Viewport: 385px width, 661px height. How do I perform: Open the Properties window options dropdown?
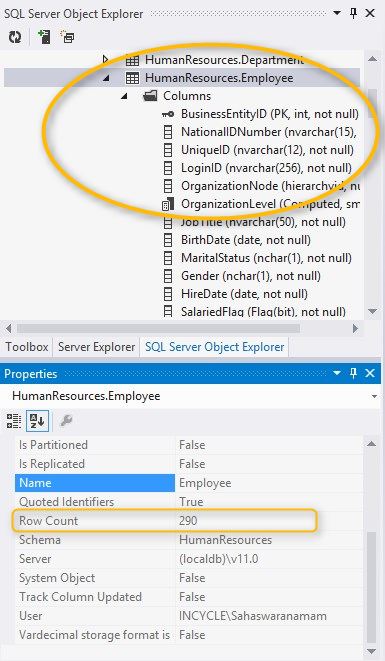point(337,373)
